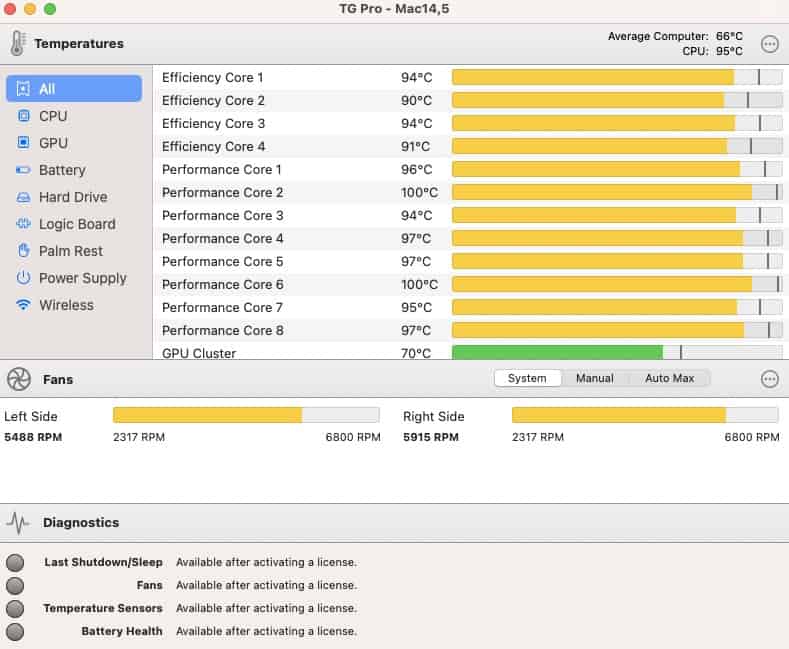Image resolution: width=789 pixels, height=649 pixels.
Task: Click the Left Side fan speed bar
Action: click(x=246, y=415)
